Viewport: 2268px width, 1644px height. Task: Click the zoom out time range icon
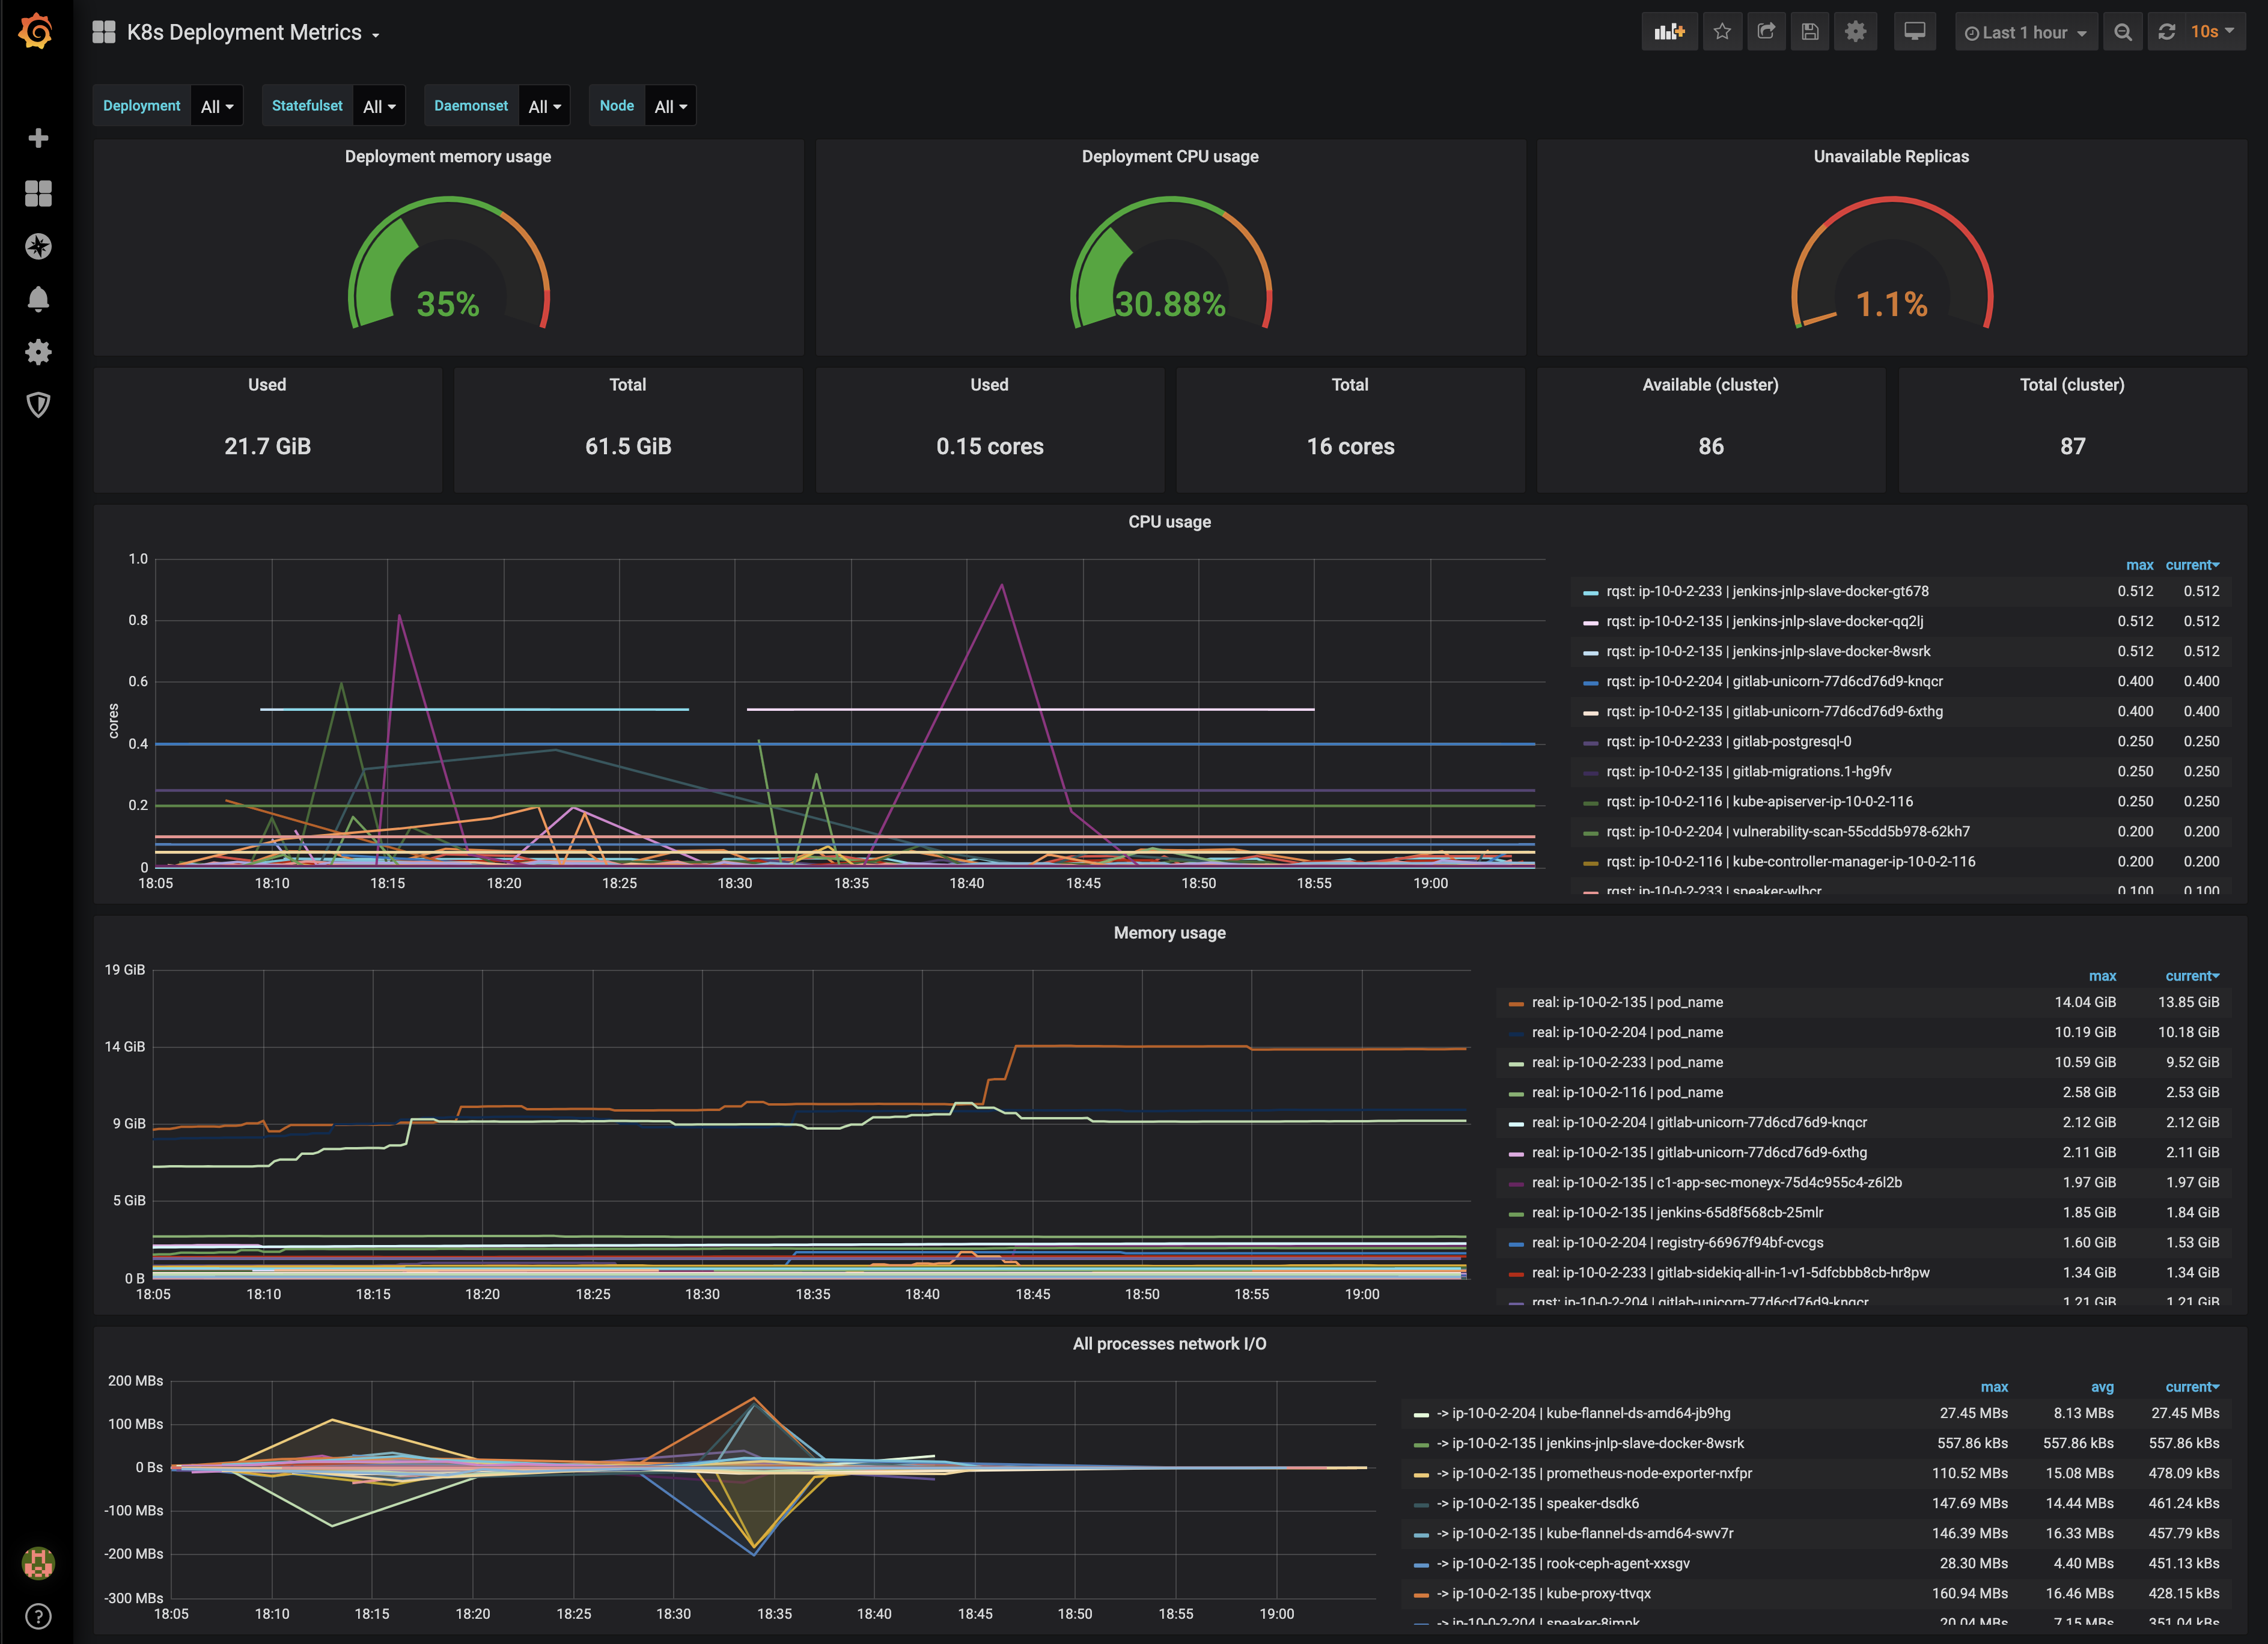coord(2122,32)
